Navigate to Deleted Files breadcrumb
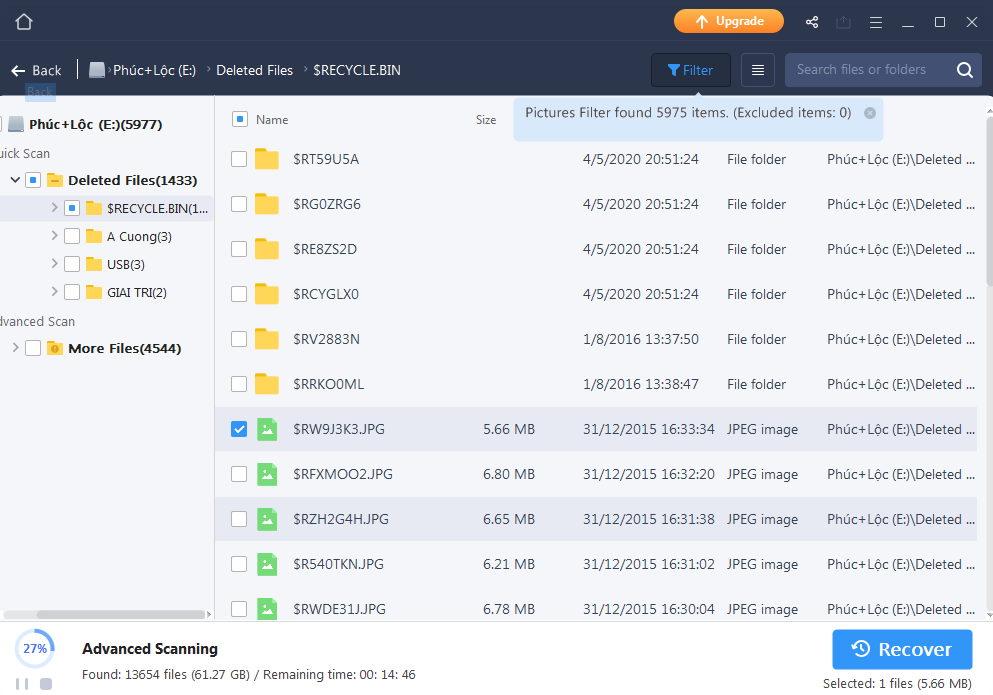Image resolution: width=993 pixels, height=695 pixels. (x=254, y=70)
